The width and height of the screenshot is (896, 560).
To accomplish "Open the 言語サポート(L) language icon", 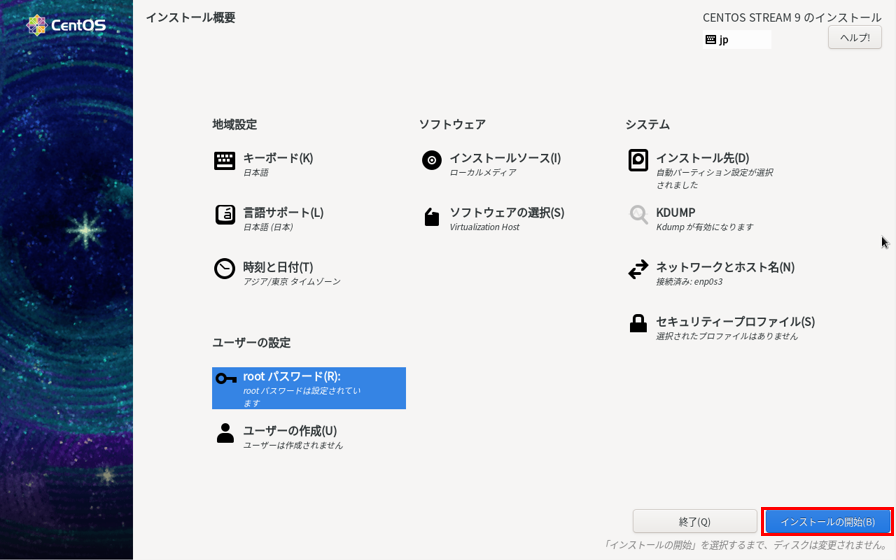I will point(225,215).
